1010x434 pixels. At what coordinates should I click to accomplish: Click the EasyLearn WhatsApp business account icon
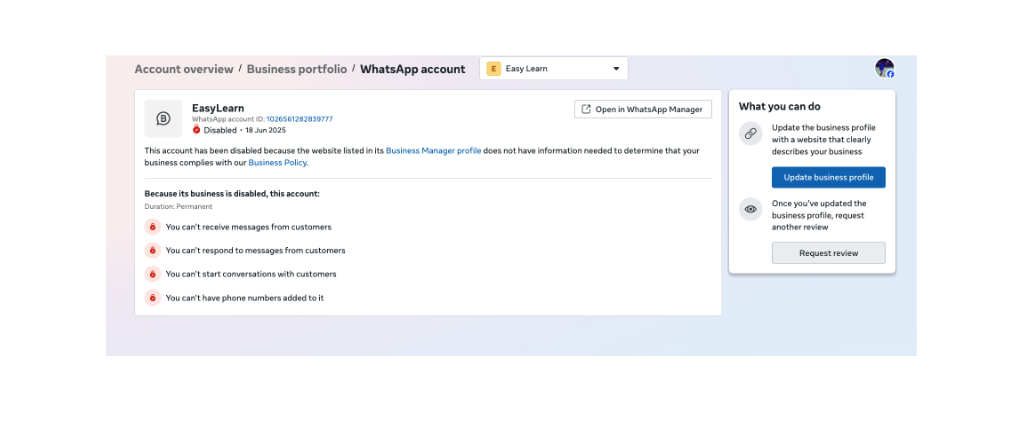tap(163, 118)
